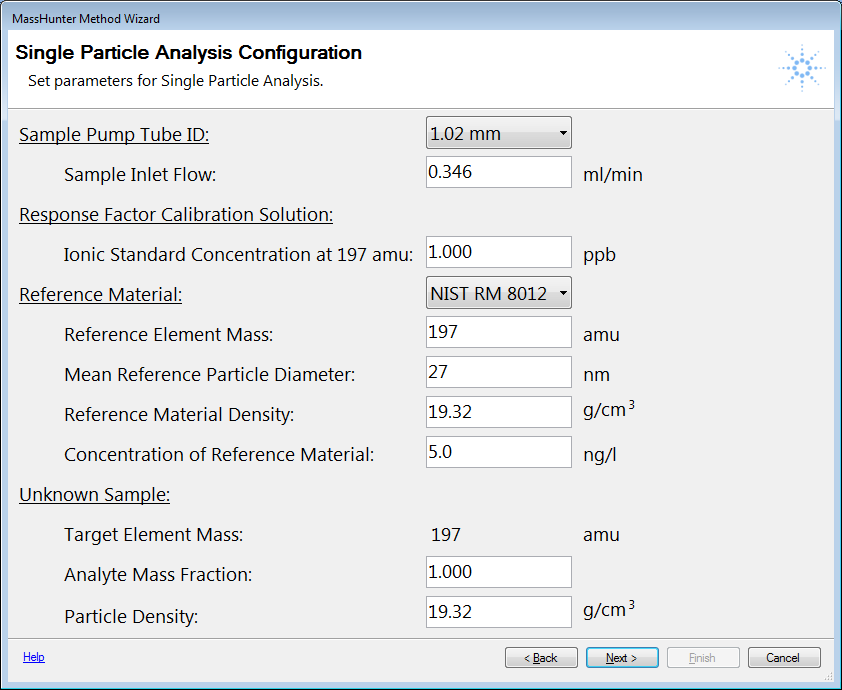Screen dimensions: 842x690
Task: Click the Unknown Sample section heading
Action: [95, 495]
